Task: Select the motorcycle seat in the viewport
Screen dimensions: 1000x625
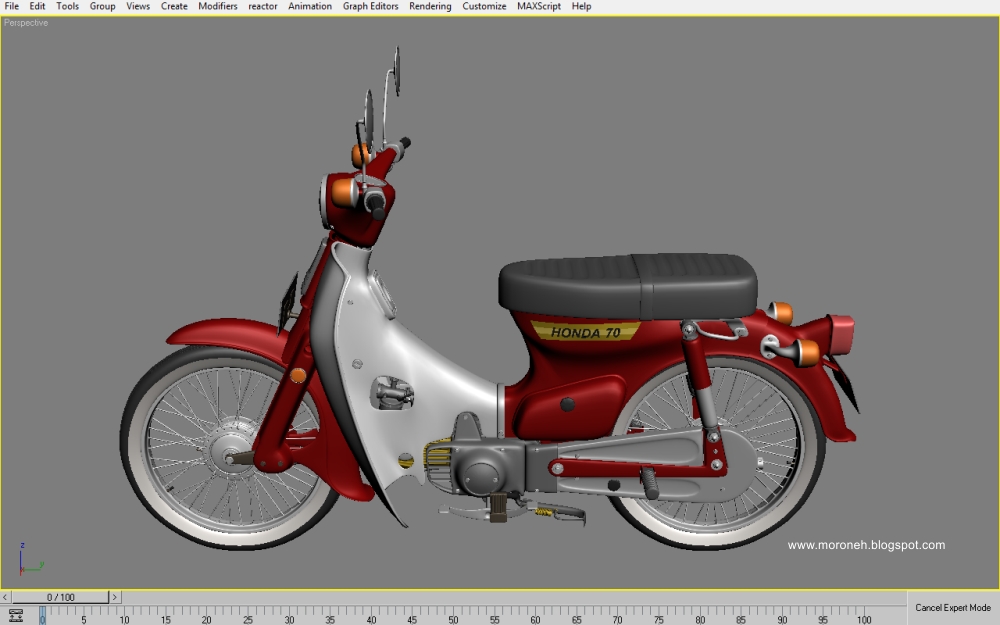Action: [x=628, y=285]
